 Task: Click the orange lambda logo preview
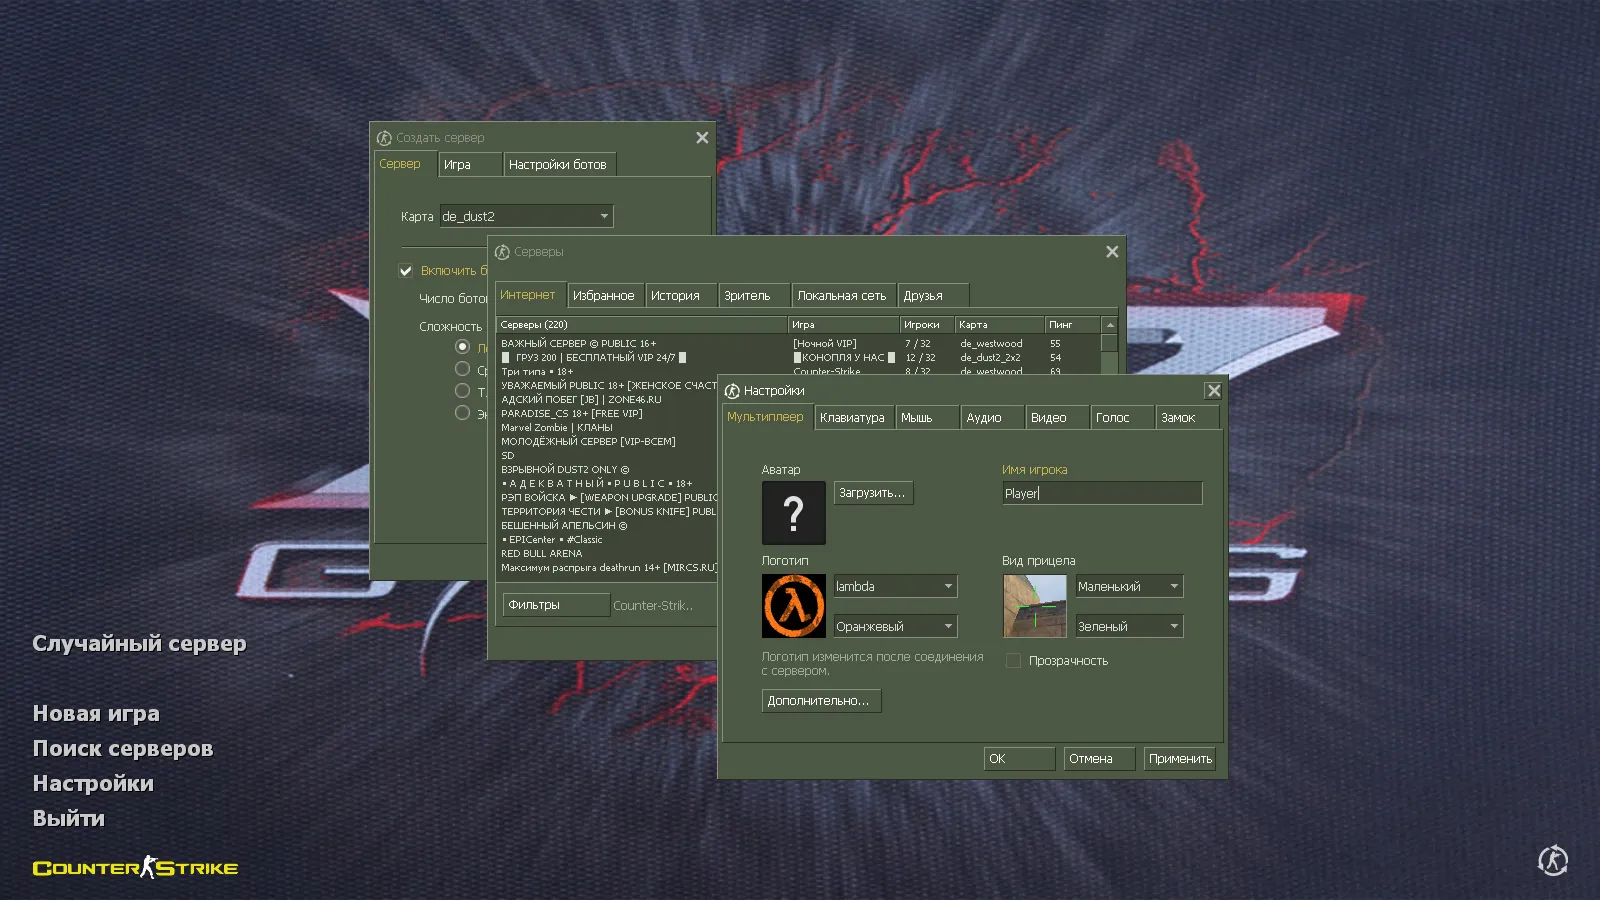tap(793, 605)
